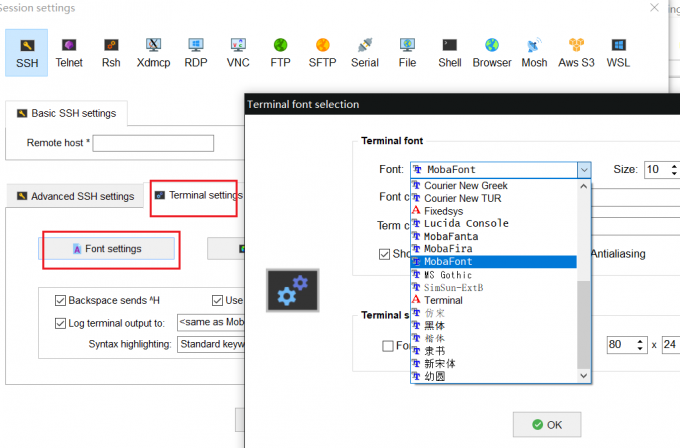
Task: Choose SimSun-ExtB font
Action: (x=494, y=287)
